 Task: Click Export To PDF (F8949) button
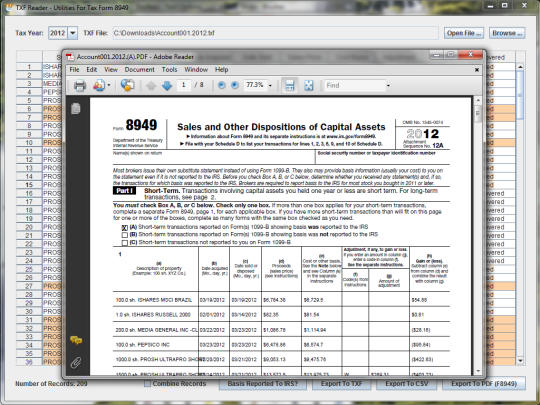[x=484, y=384]
